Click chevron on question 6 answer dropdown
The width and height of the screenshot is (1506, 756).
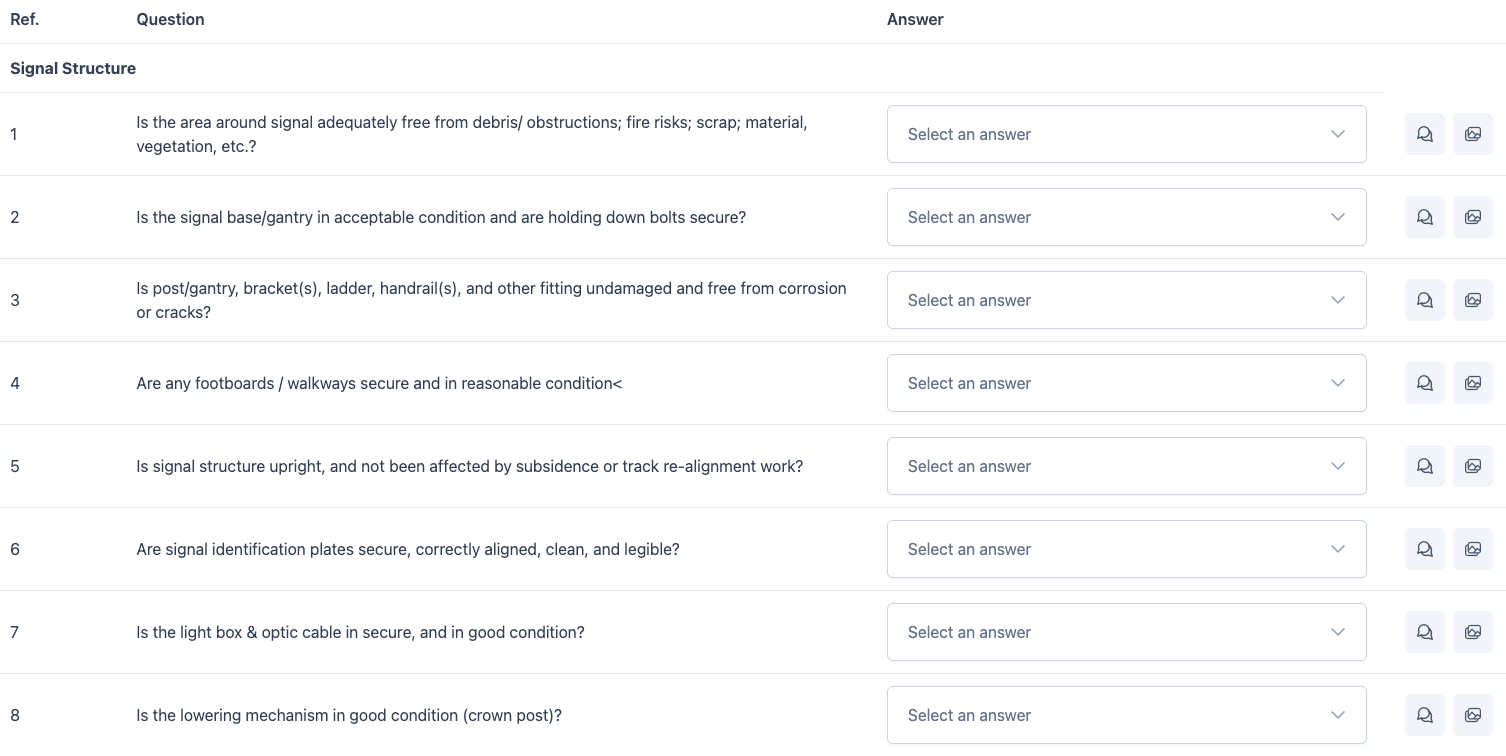(1338, 549)
